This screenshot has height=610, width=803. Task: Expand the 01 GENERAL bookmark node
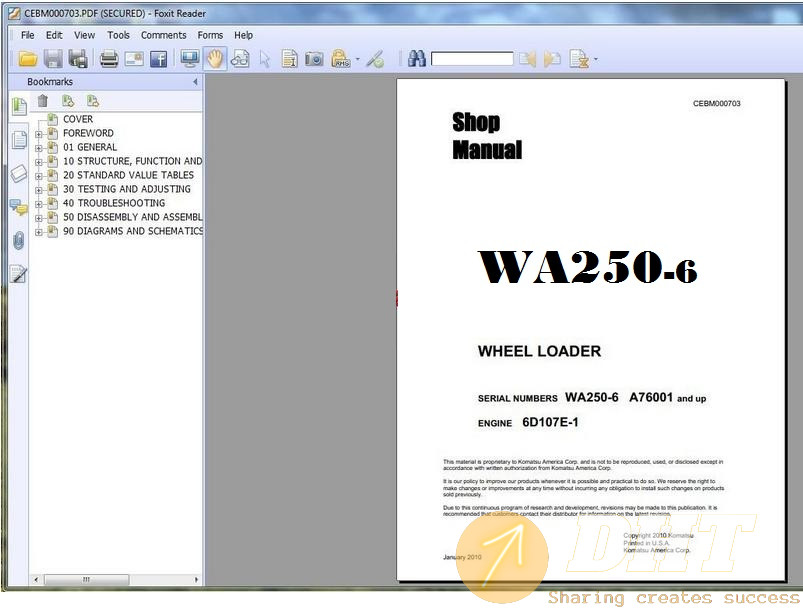tap(39, 148)
